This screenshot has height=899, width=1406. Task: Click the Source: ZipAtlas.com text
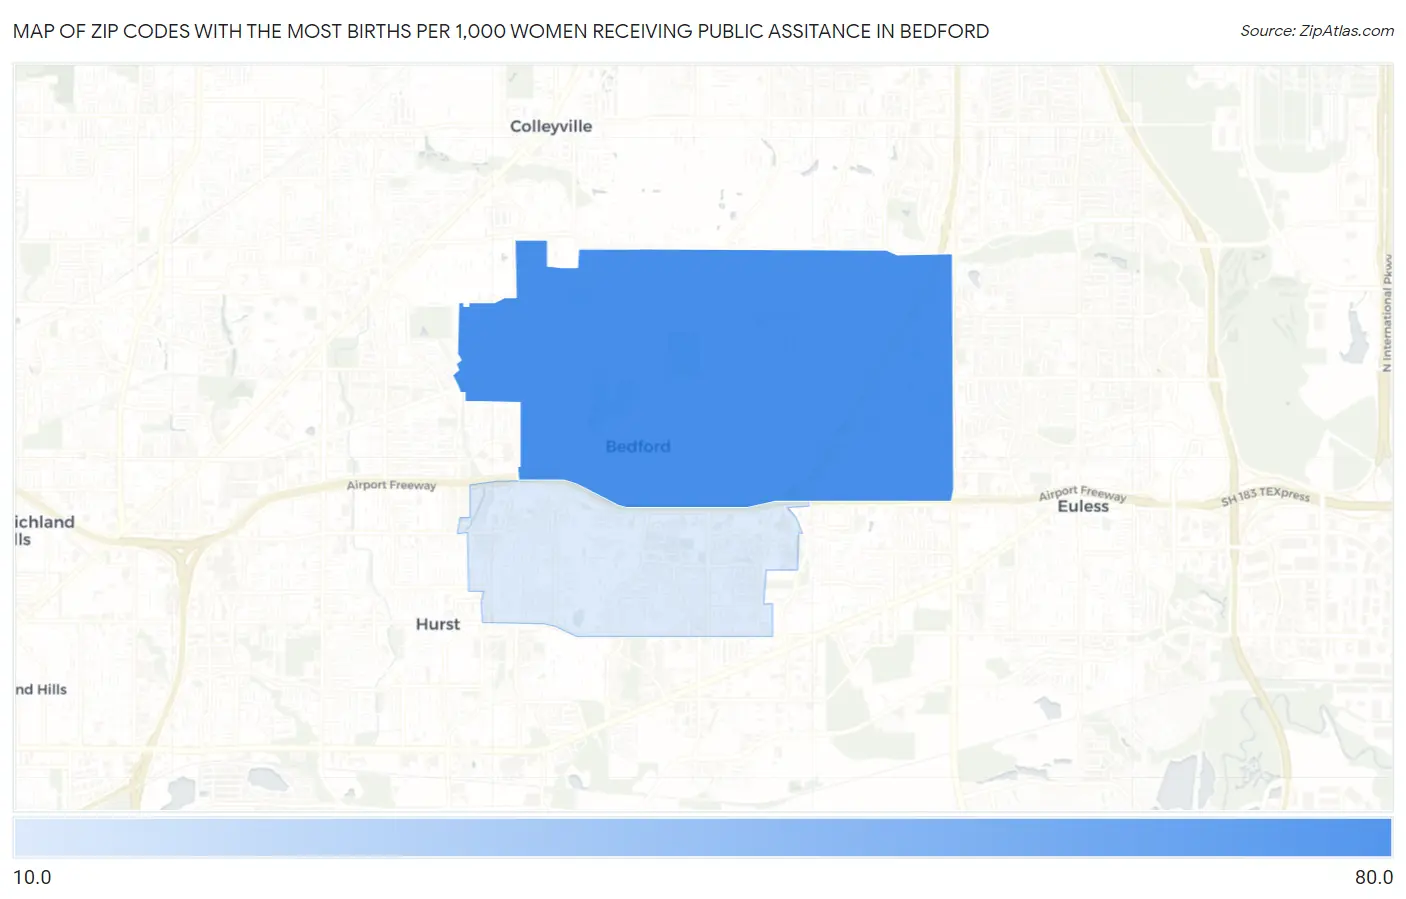1317,31
